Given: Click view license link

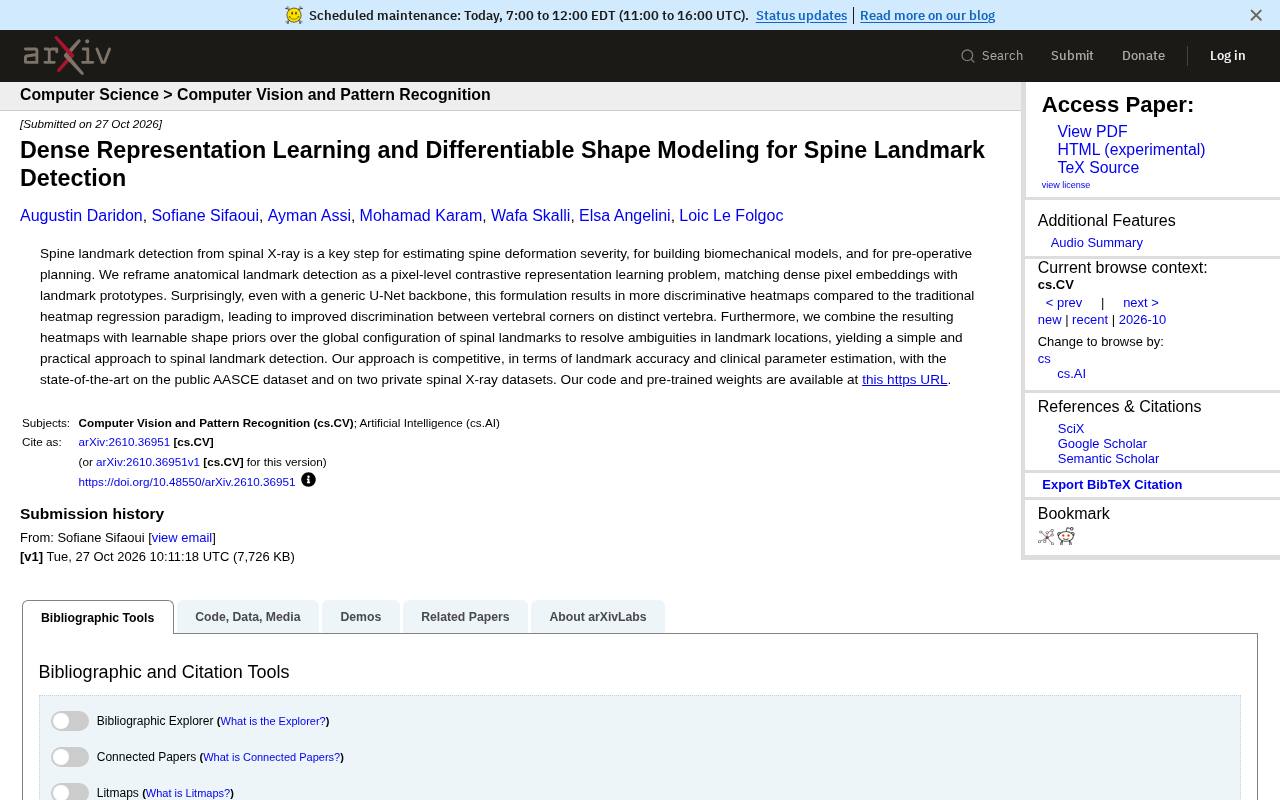Looking at the screenshot, I should coord(1066,185).
